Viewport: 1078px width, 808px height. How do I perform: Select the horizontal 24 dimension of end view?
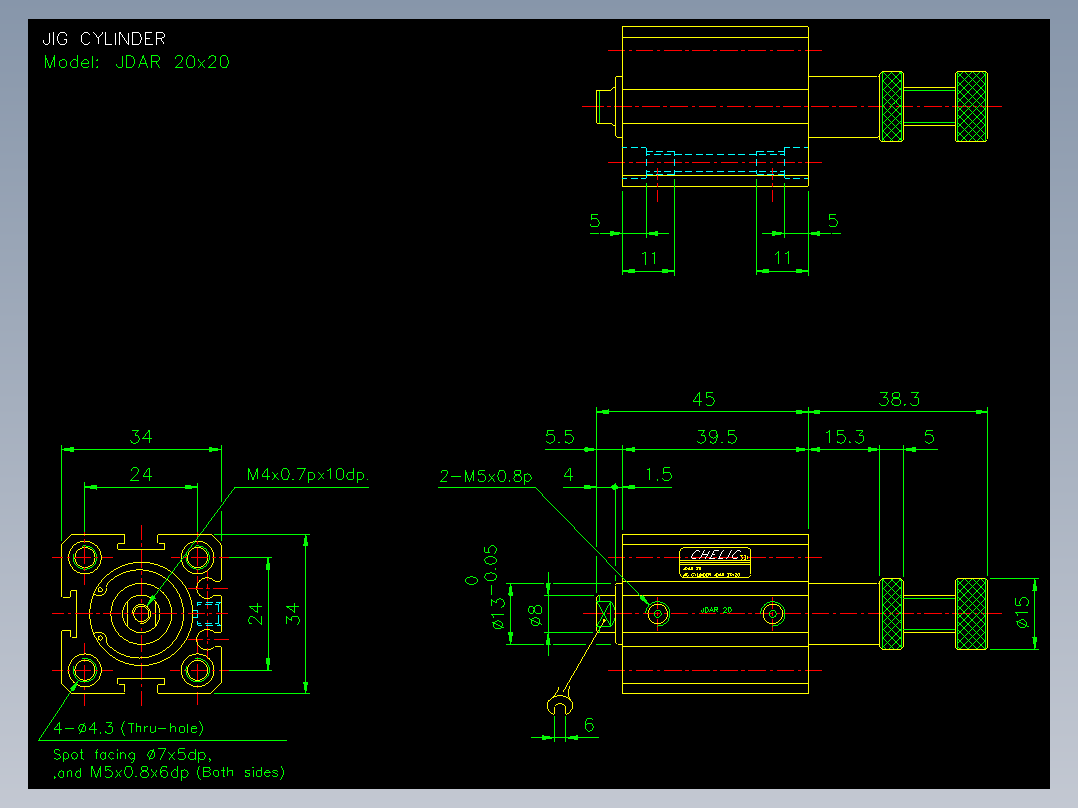click(x=141, y=474)
